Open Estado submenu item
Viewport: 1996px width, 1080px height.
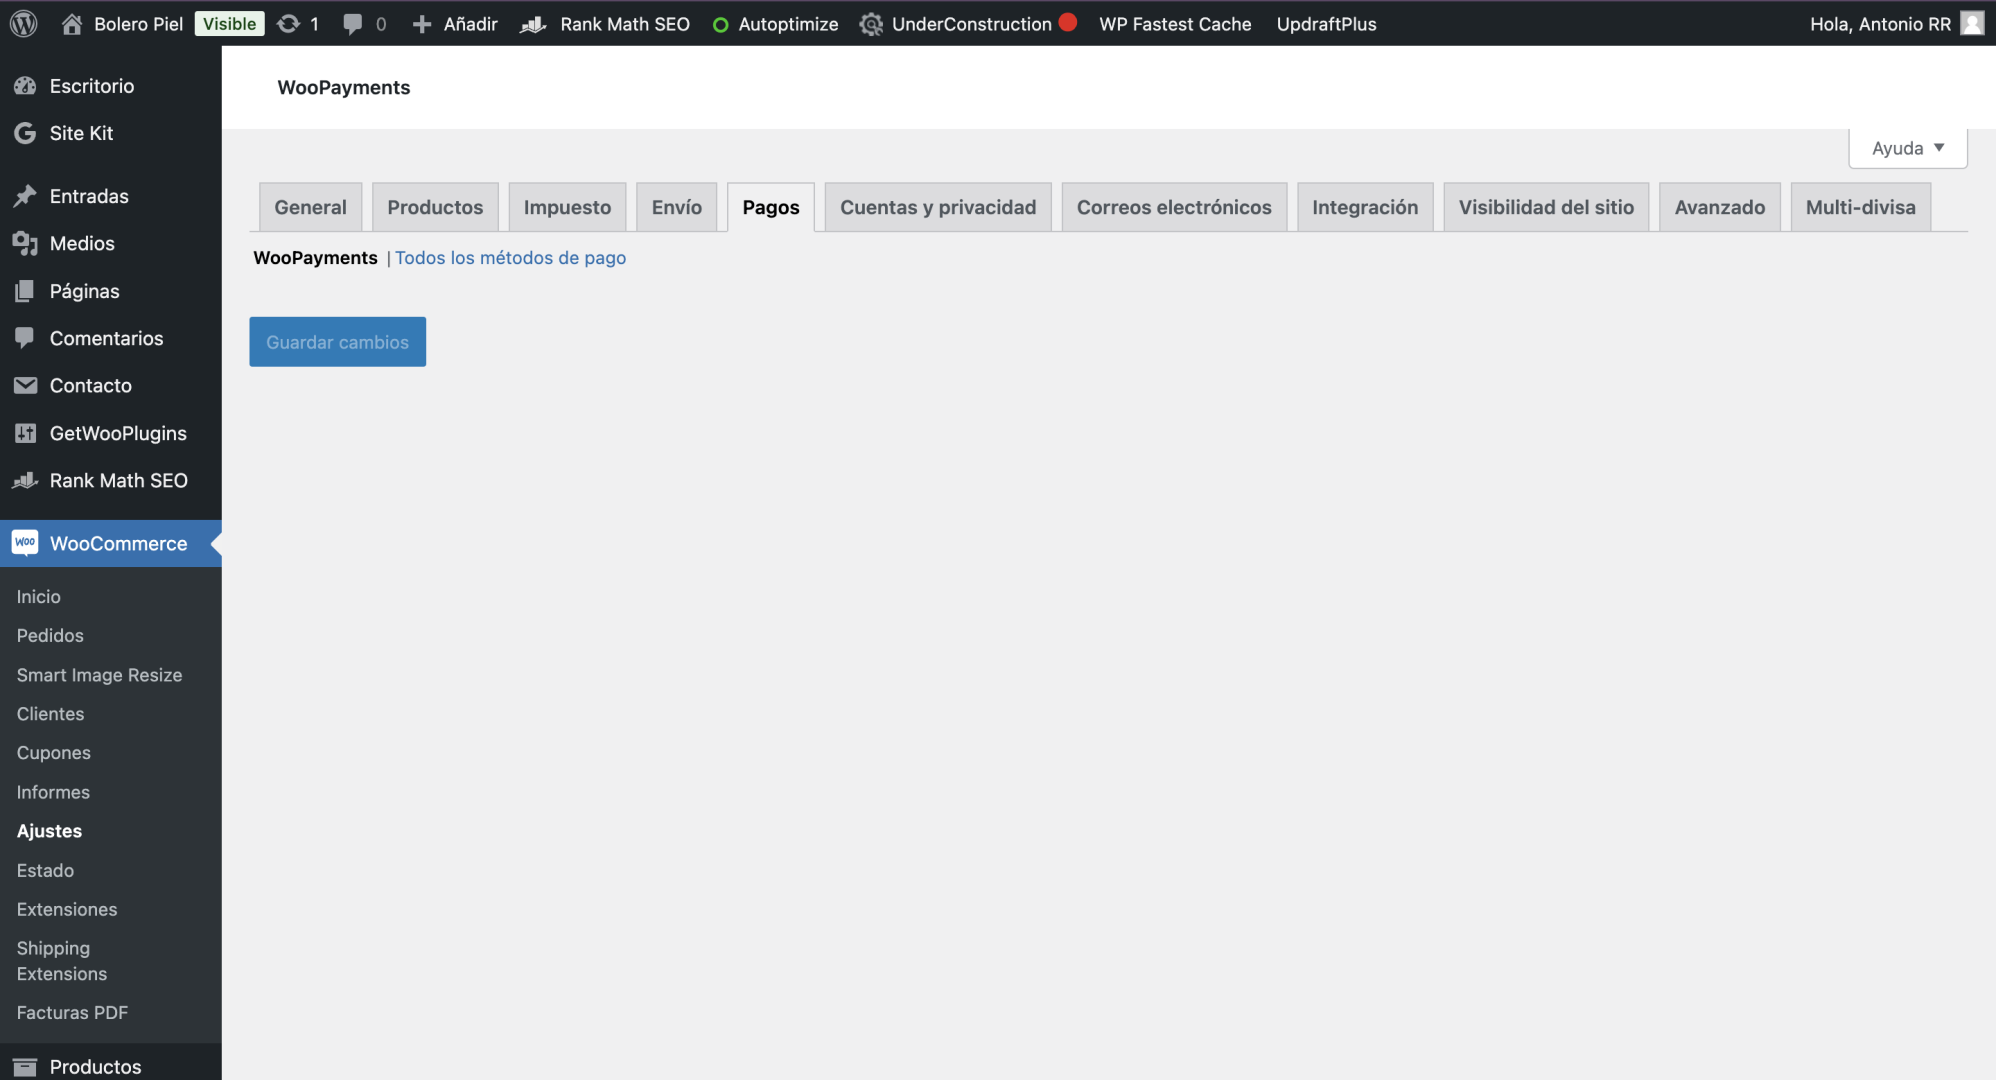[x=45, y=871]
